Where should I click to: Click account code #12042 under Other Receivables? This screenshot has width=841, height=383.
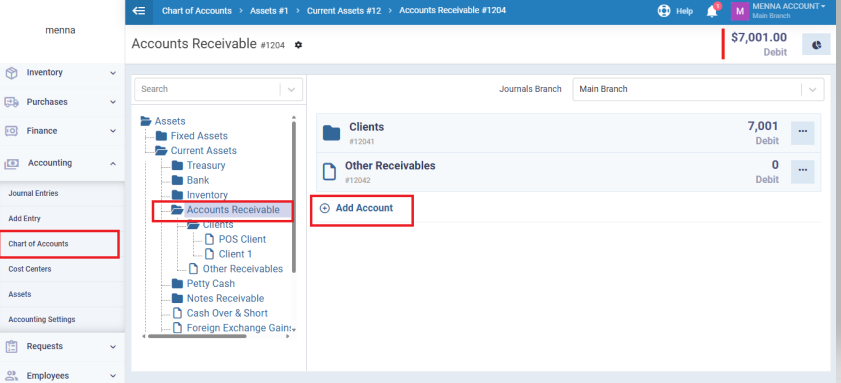click(x=357, y=180)
